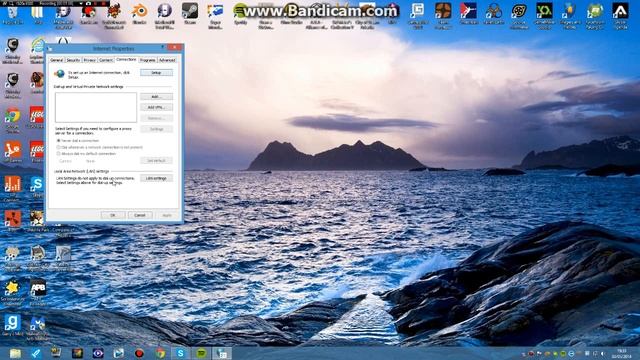
Task: Open File Explorer from the taskbar
Action: (15, 353)
